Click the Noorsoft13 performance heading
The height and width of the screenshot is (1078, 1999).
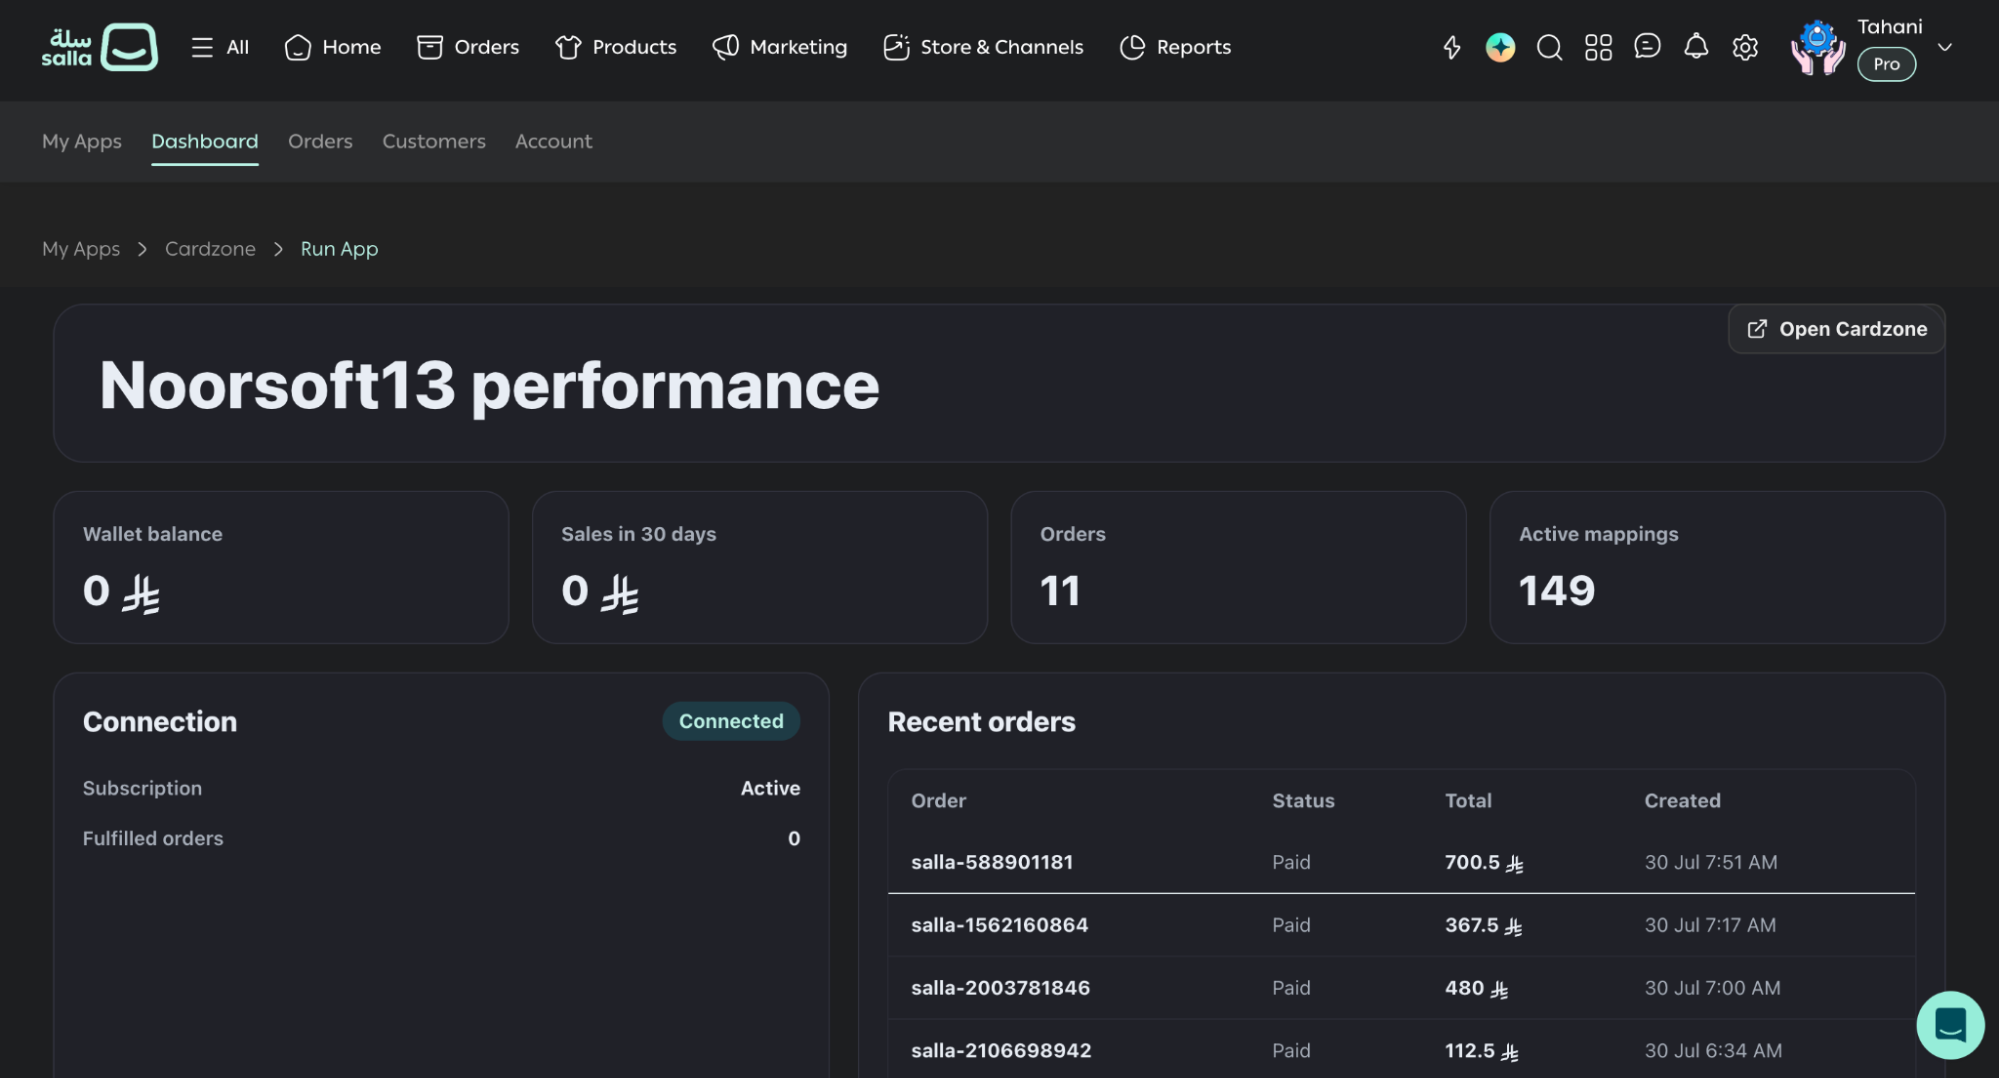tap(489, 386)
